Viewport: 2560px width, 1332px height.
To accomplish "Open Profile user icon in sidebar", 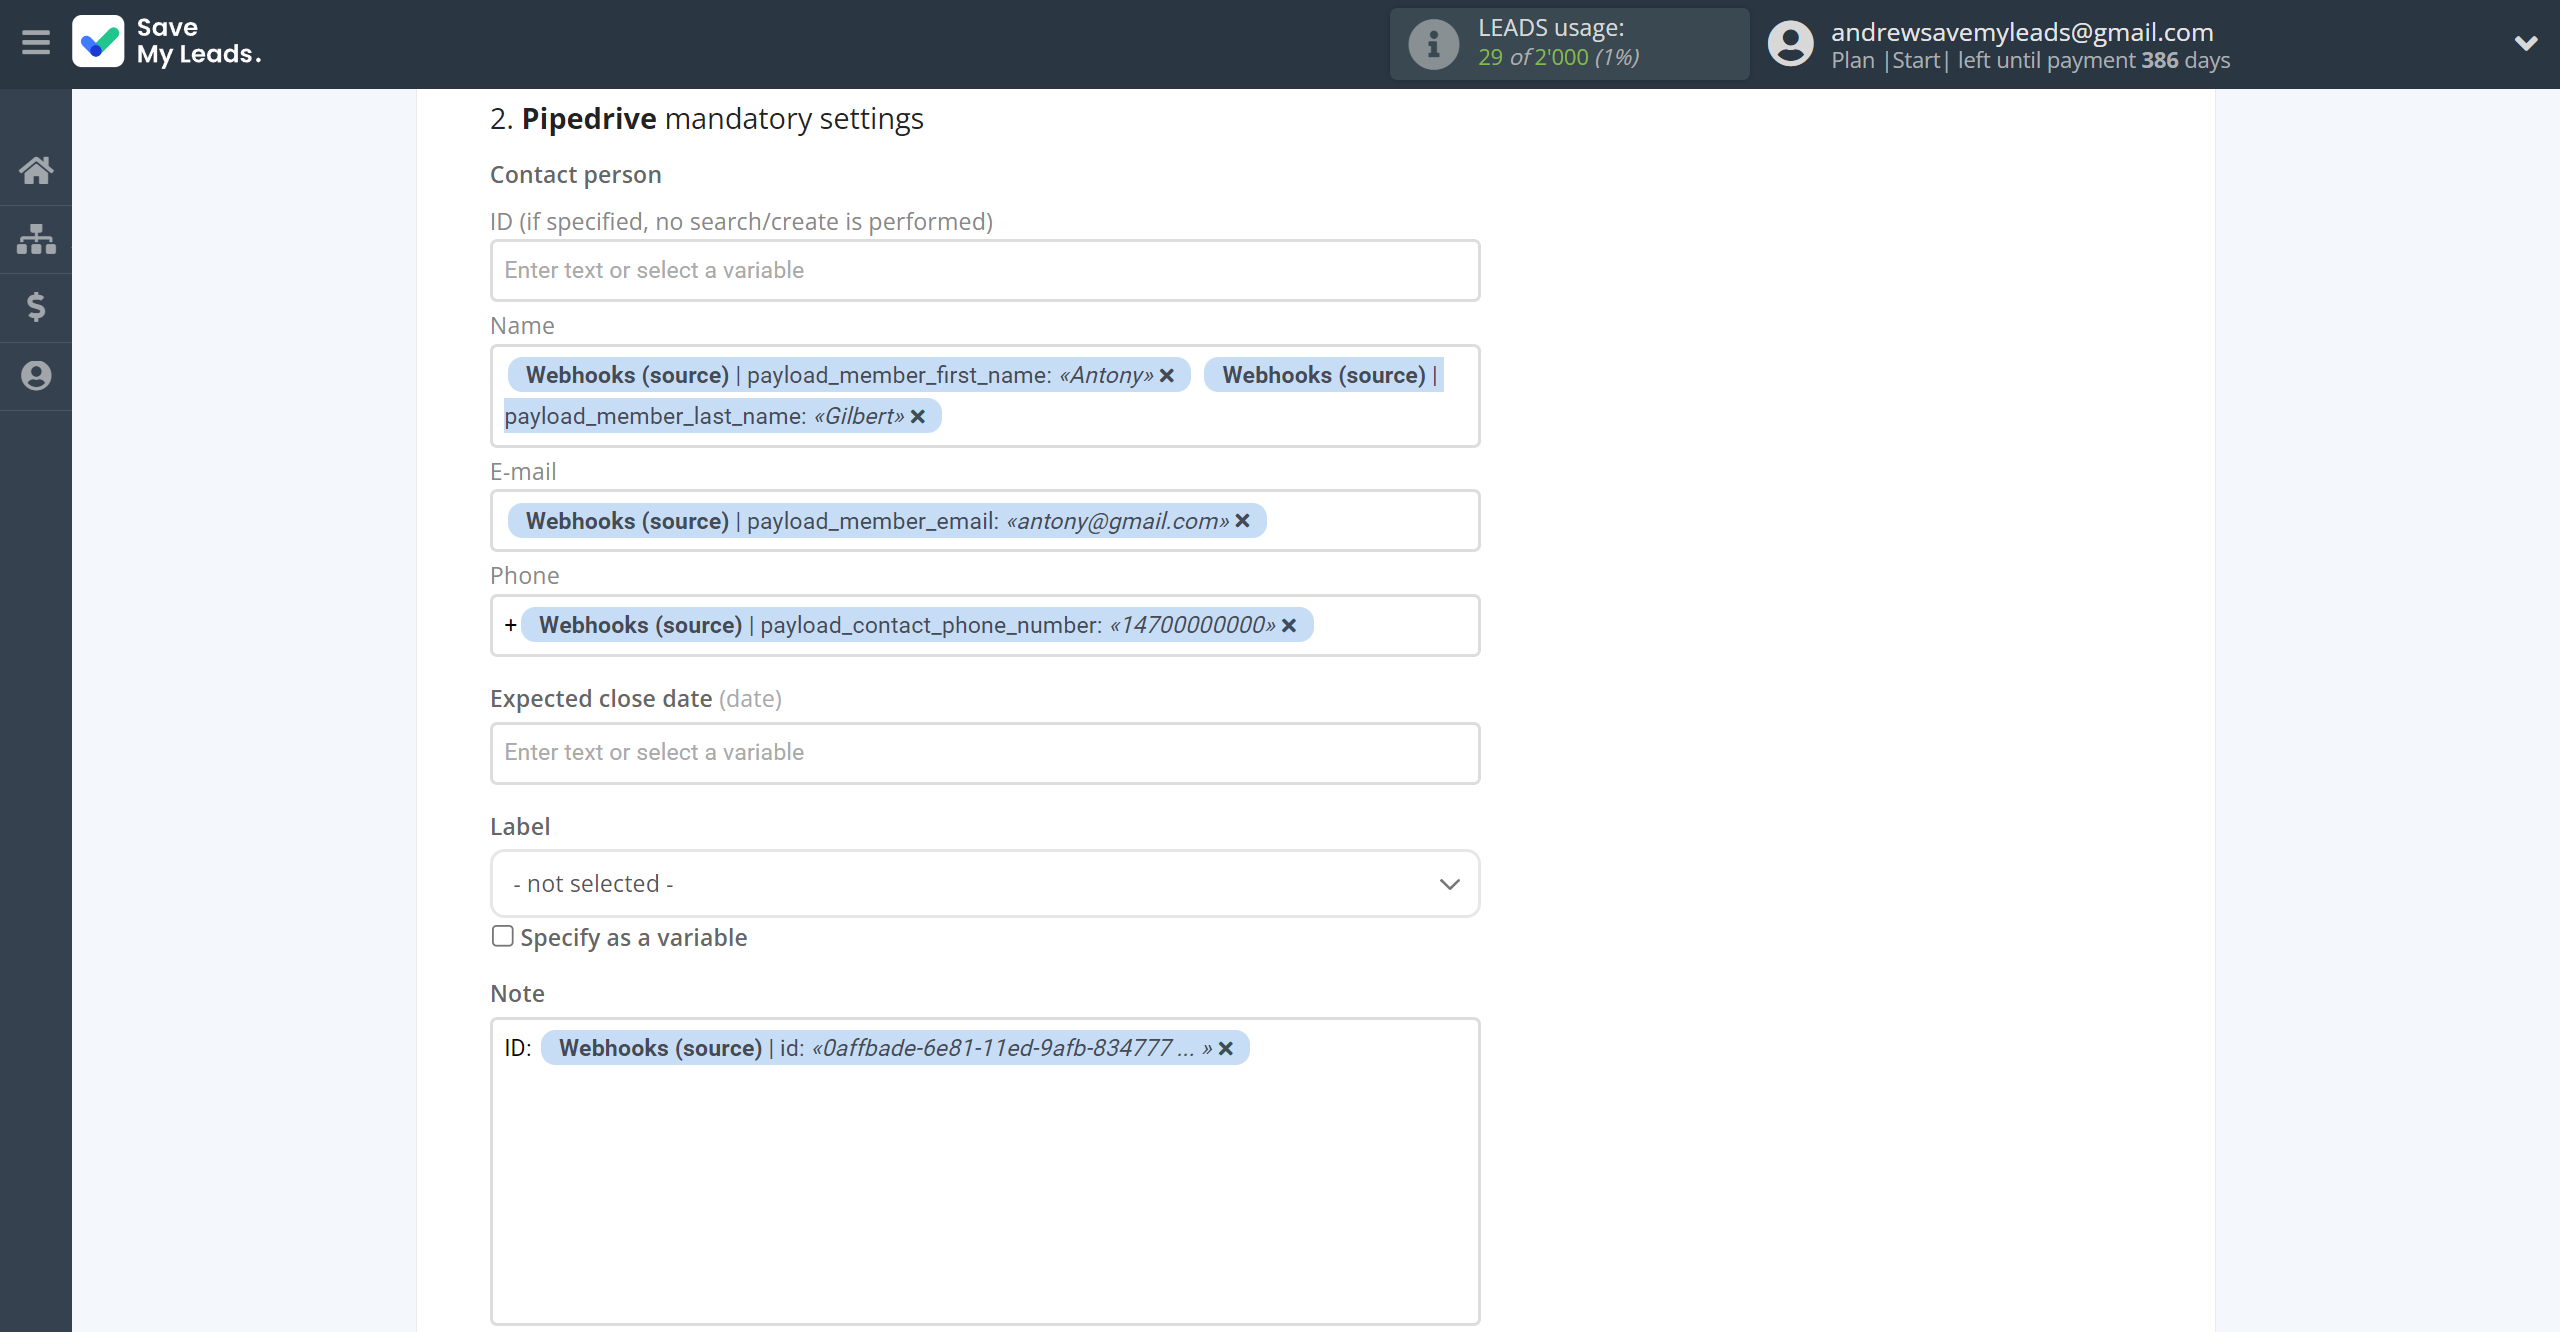I will click(36, 376).
